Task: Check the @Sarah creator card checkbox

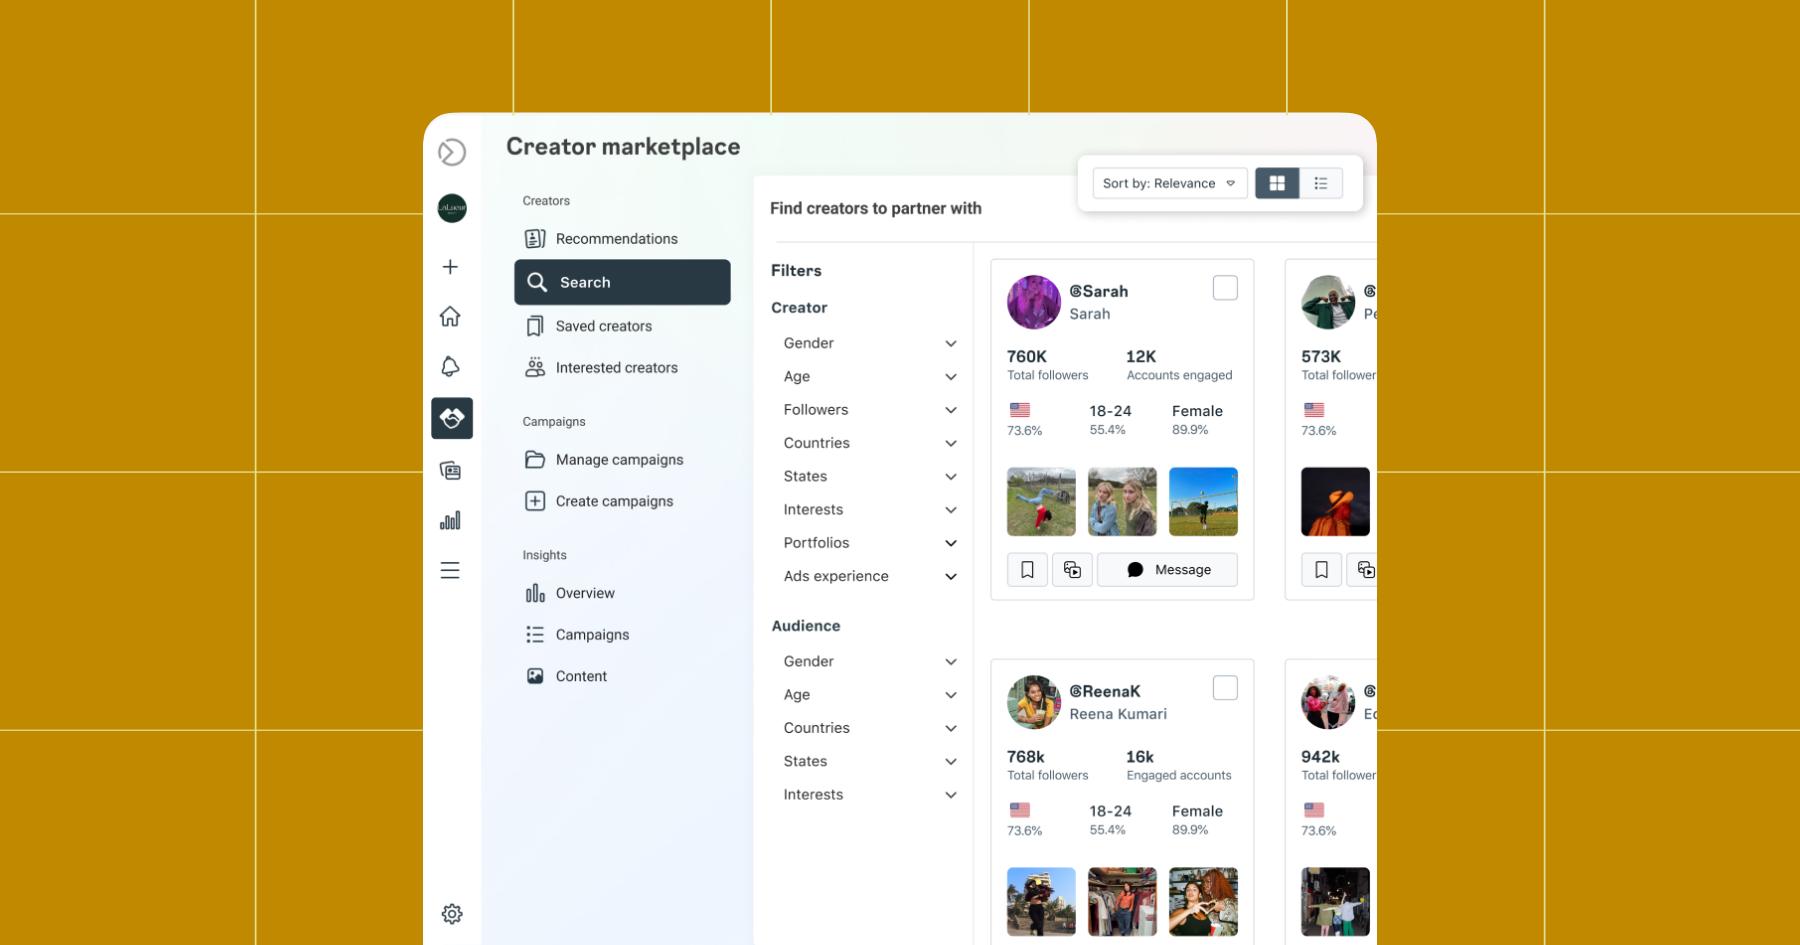Action: point(1225,288)
